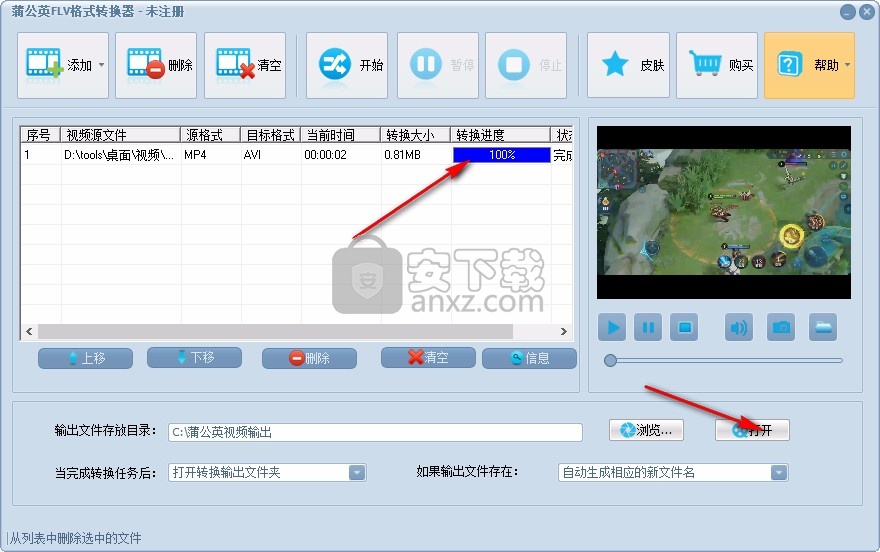Click the list's right scroll arrow
This screenshot has height=552, width=880.
click(x=563, y=332)
